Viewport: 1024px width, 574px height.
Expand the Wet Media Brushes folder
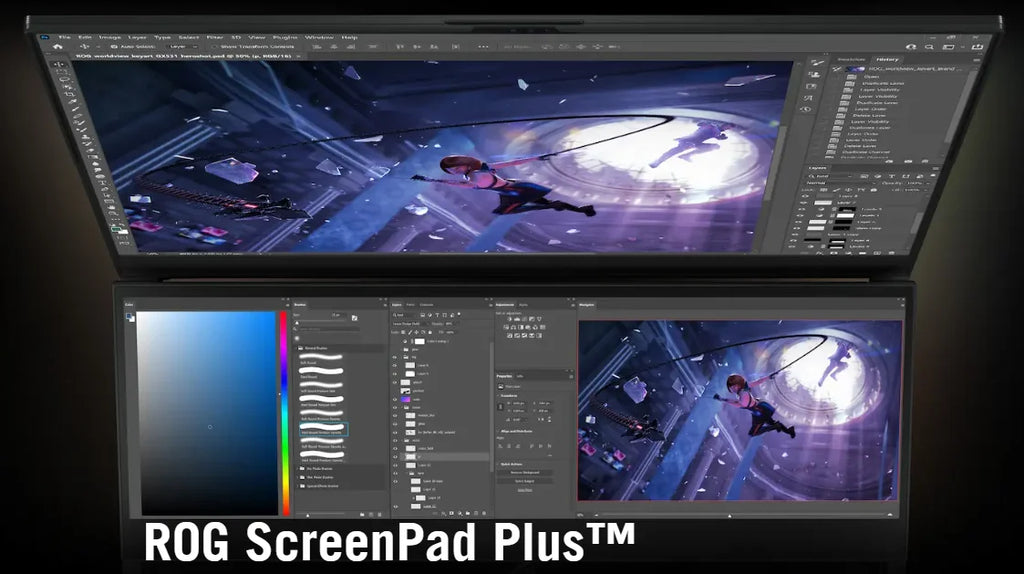(297, 477)
